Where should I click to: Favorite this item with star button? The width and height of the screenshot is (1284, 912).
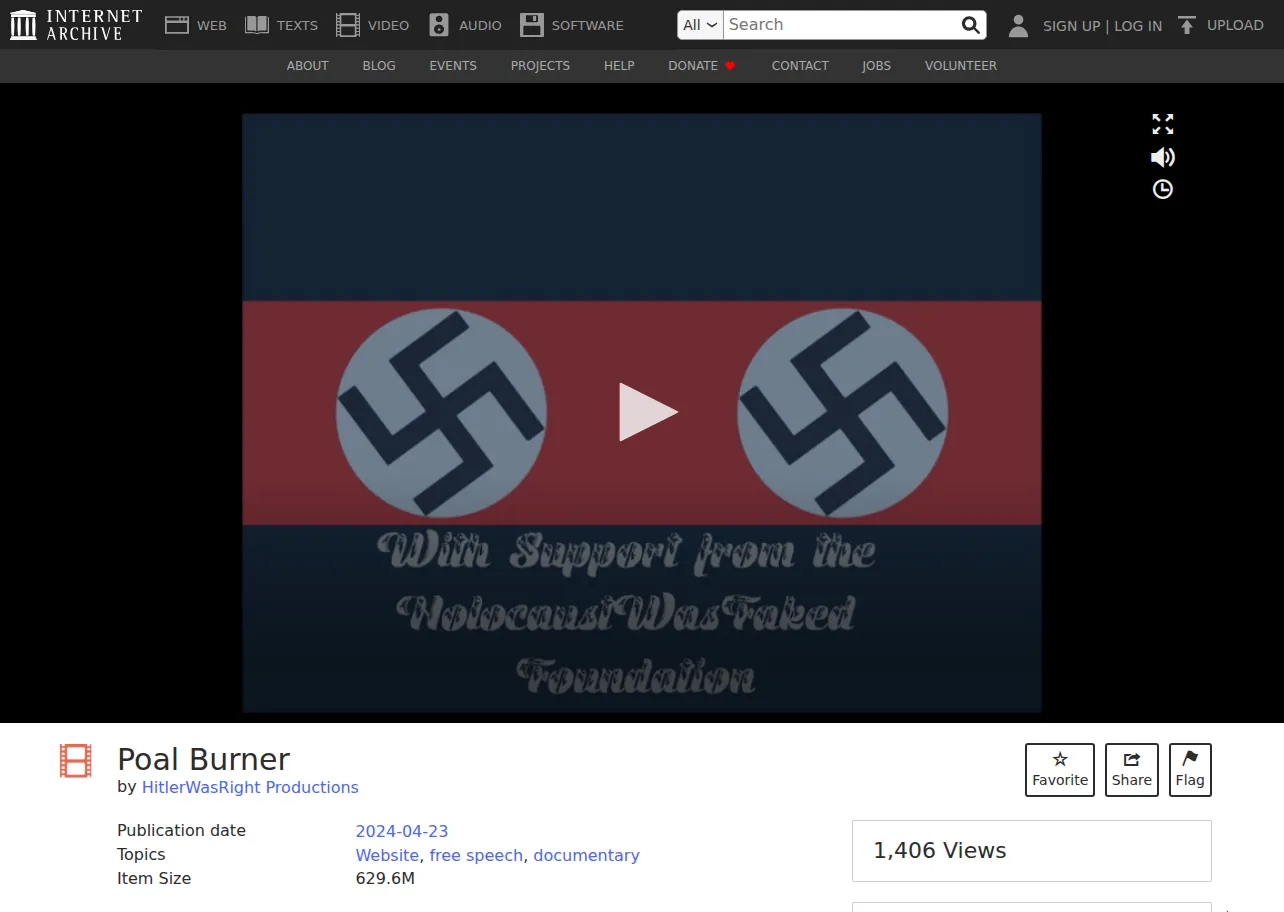(x=1060, y=770)
